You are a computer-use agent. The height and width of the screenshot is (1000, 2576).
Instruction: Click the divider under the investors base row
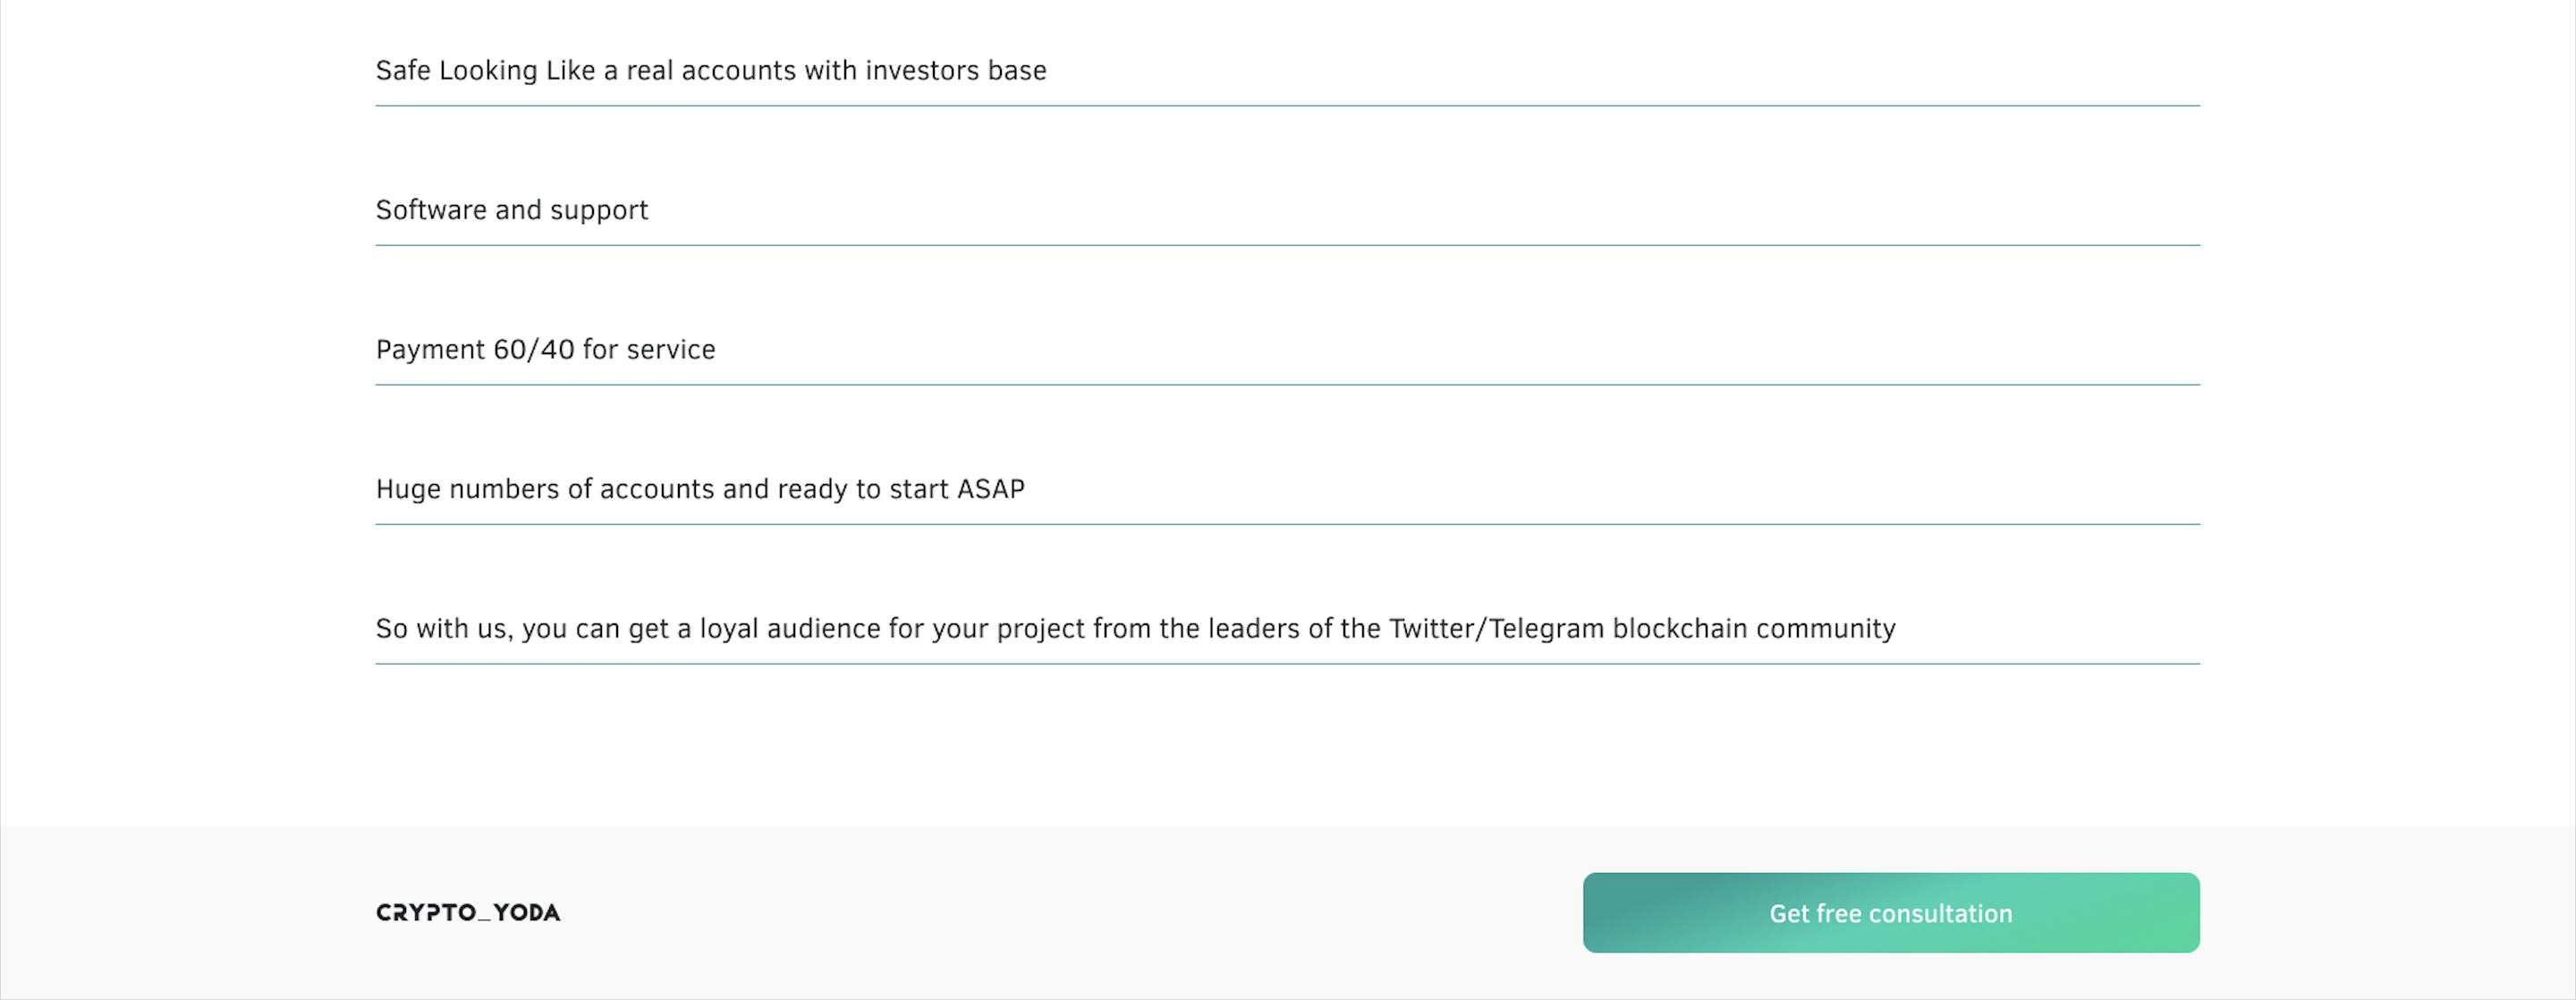1287,106
